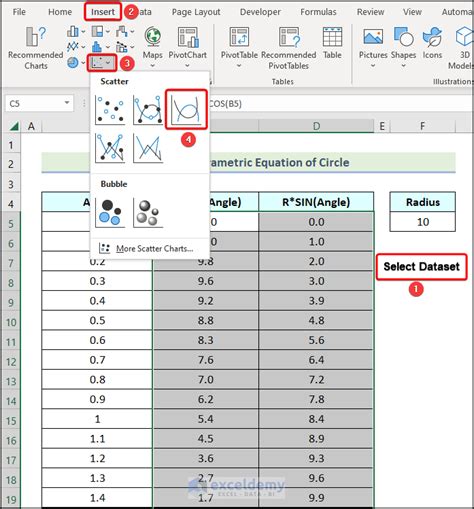Expand the Name Box dropdown arrow
The height and width of the screenshot is (509, 474).
[67, 103]
